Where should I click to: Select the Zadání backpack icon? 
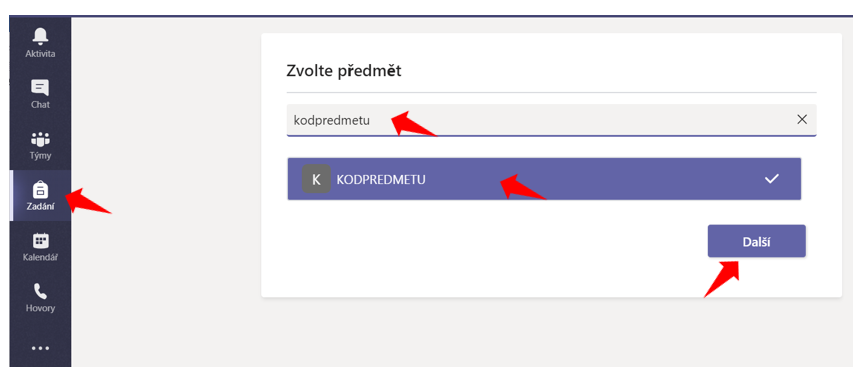tap(40, 189)
